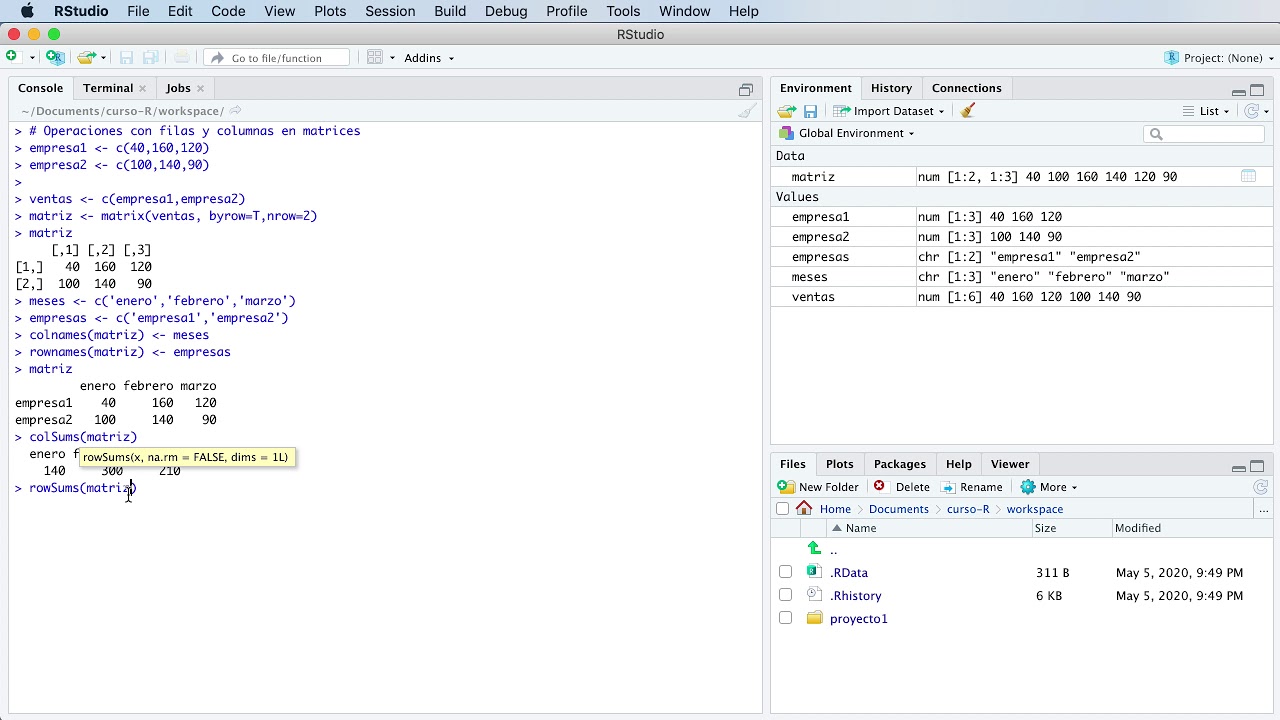Open the Apple menu
The width and height of the screenshot is (1280, 720).
tap(27, 11)
